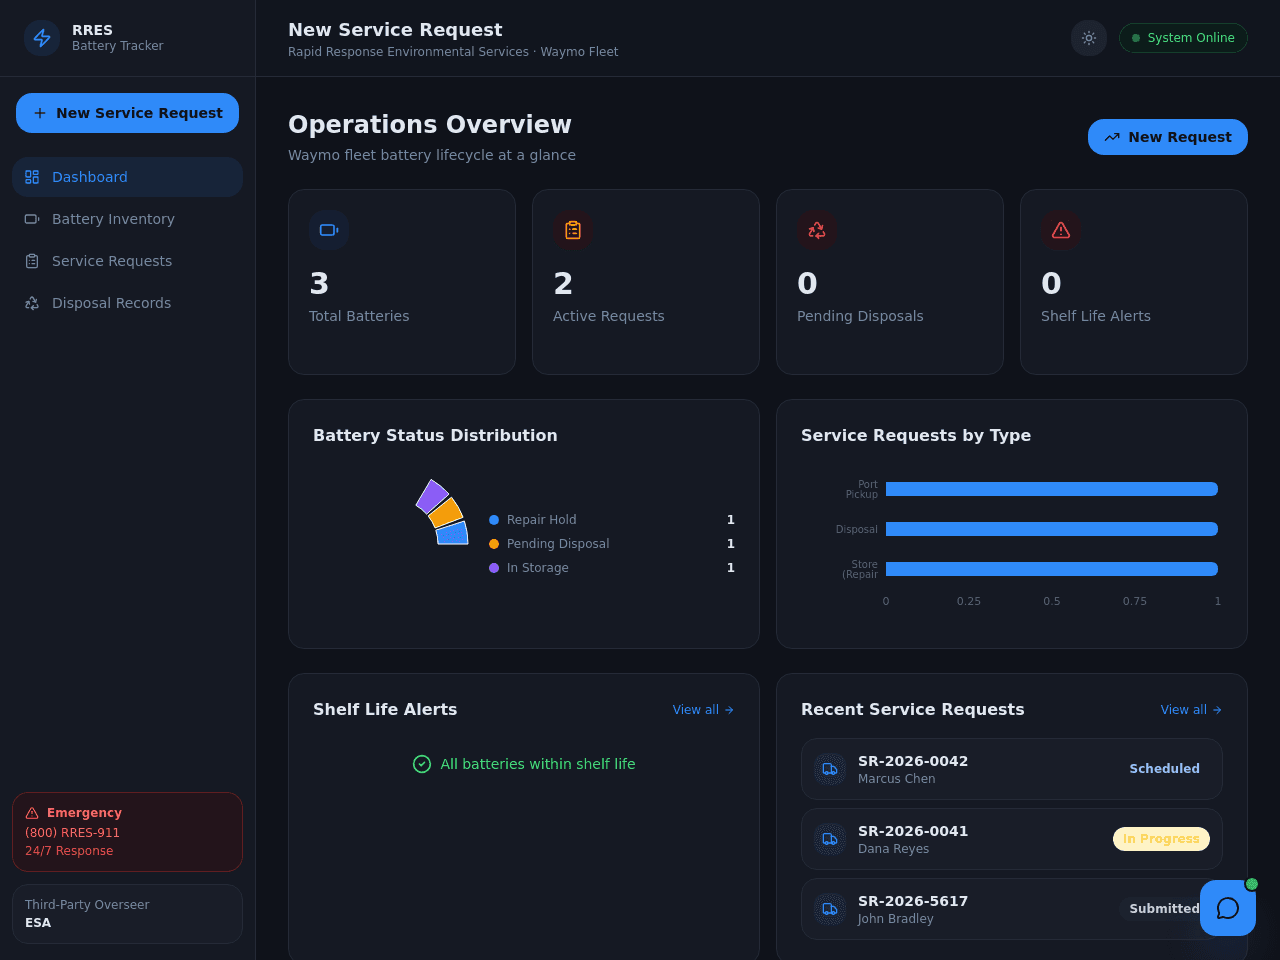Click the Marcus Chen requester name
The width and height of the screenshot is (1280, 960).
coord(897,779)
